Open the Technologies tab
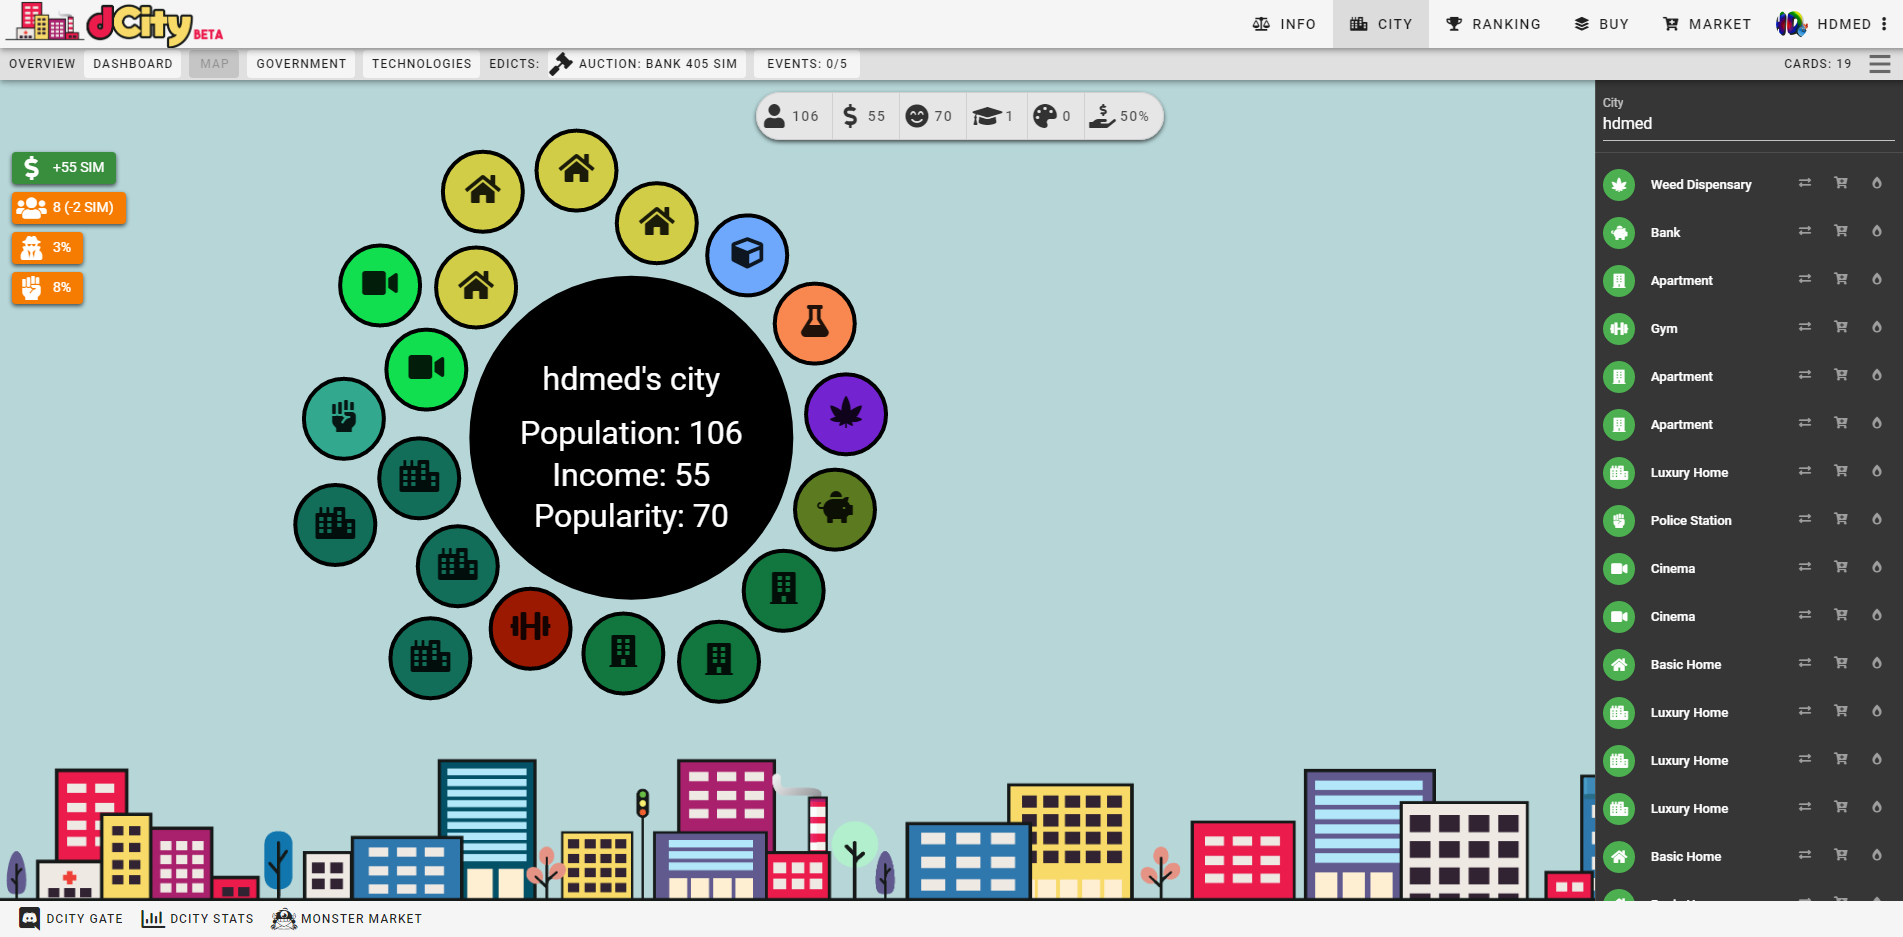The width and height of the screenshot is (1903, 937). (x=421, y=64)
